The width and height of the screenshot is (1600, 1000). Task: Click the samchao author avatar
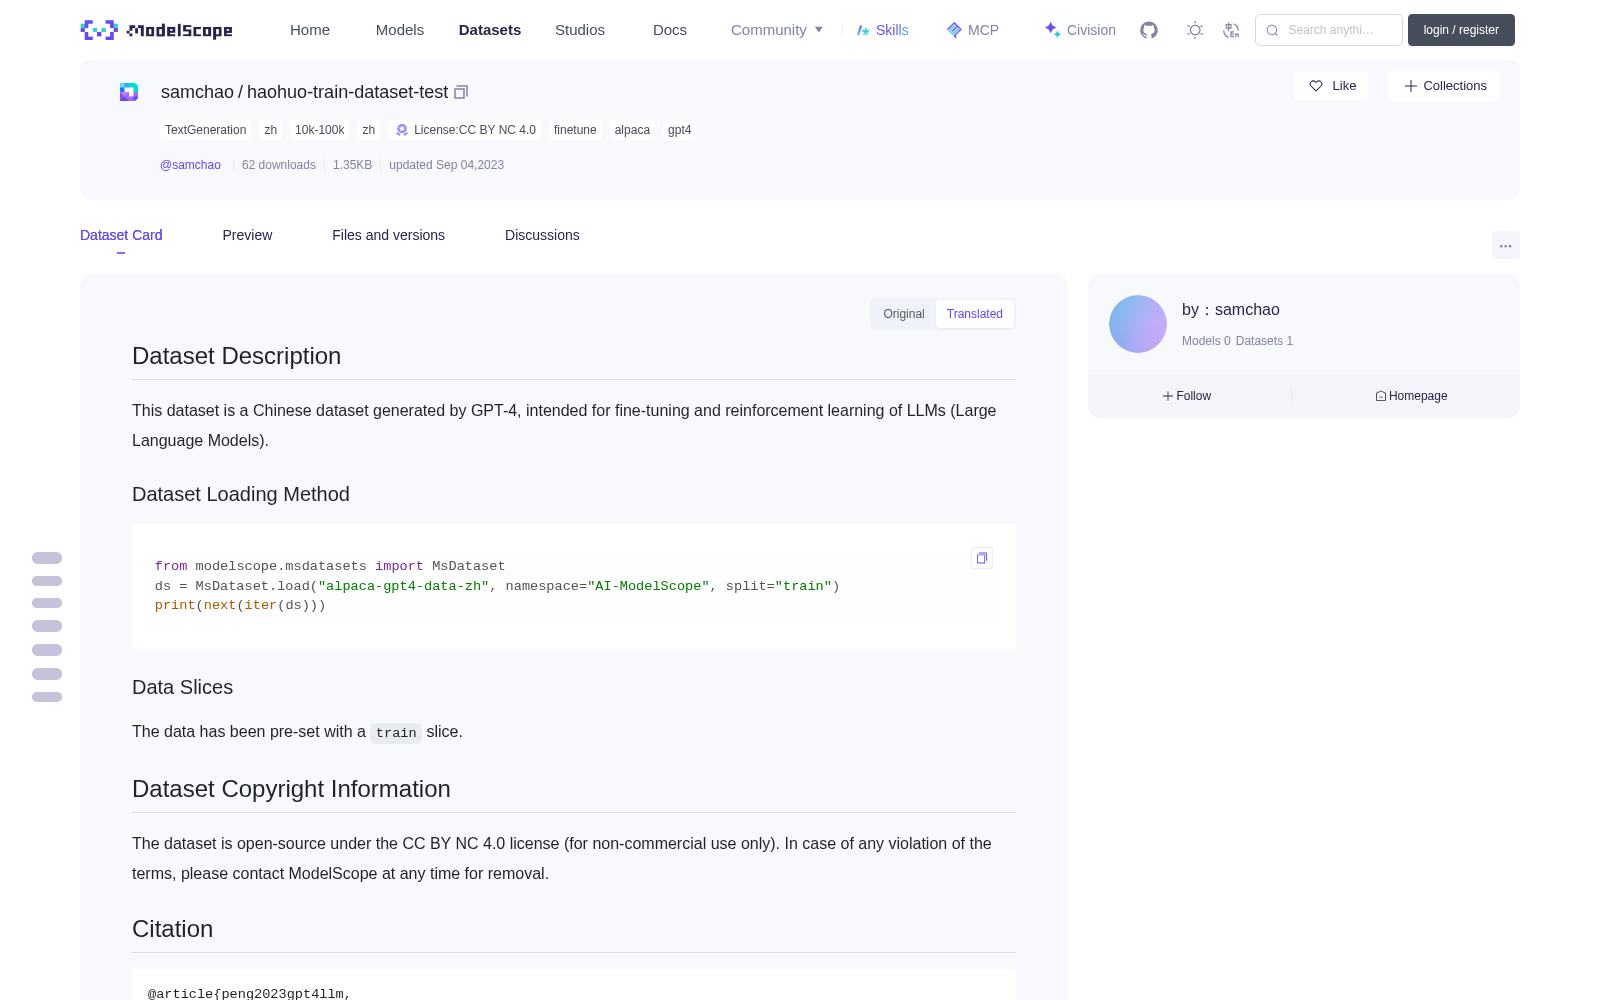(x=1138, y=324)
